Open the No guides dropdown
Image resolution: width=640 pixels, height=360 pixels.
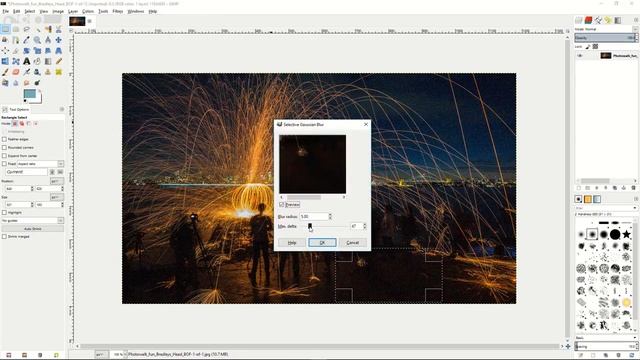pyautogui.click(x=32, y=220)
